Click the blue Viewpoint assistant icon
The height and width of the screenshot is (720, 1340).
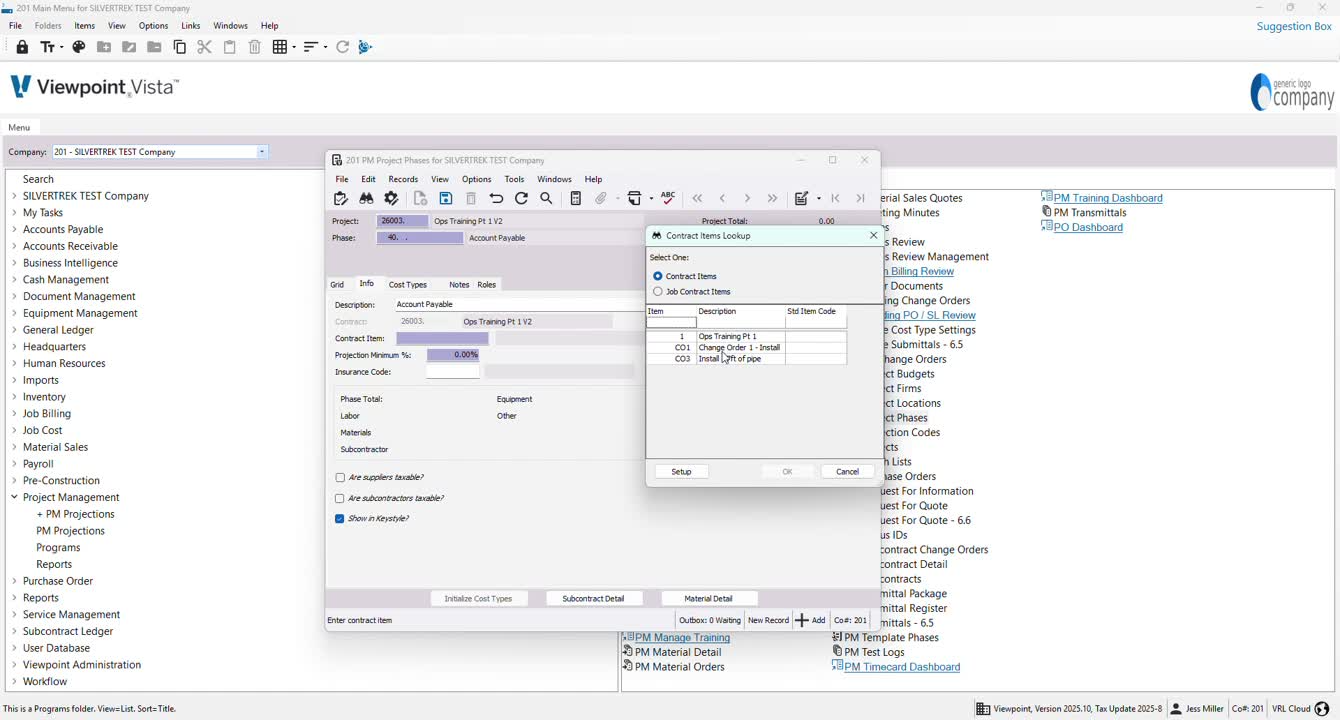click(365, 47)
